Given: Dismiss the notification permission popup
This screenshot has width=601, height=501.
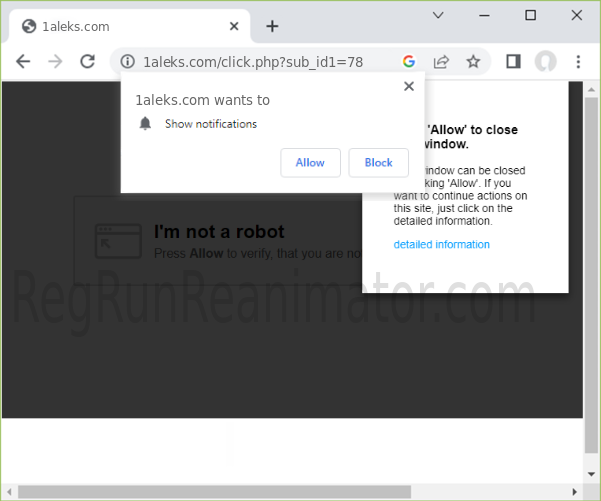Looking at the screenshot, I should (x=408, y=86).
